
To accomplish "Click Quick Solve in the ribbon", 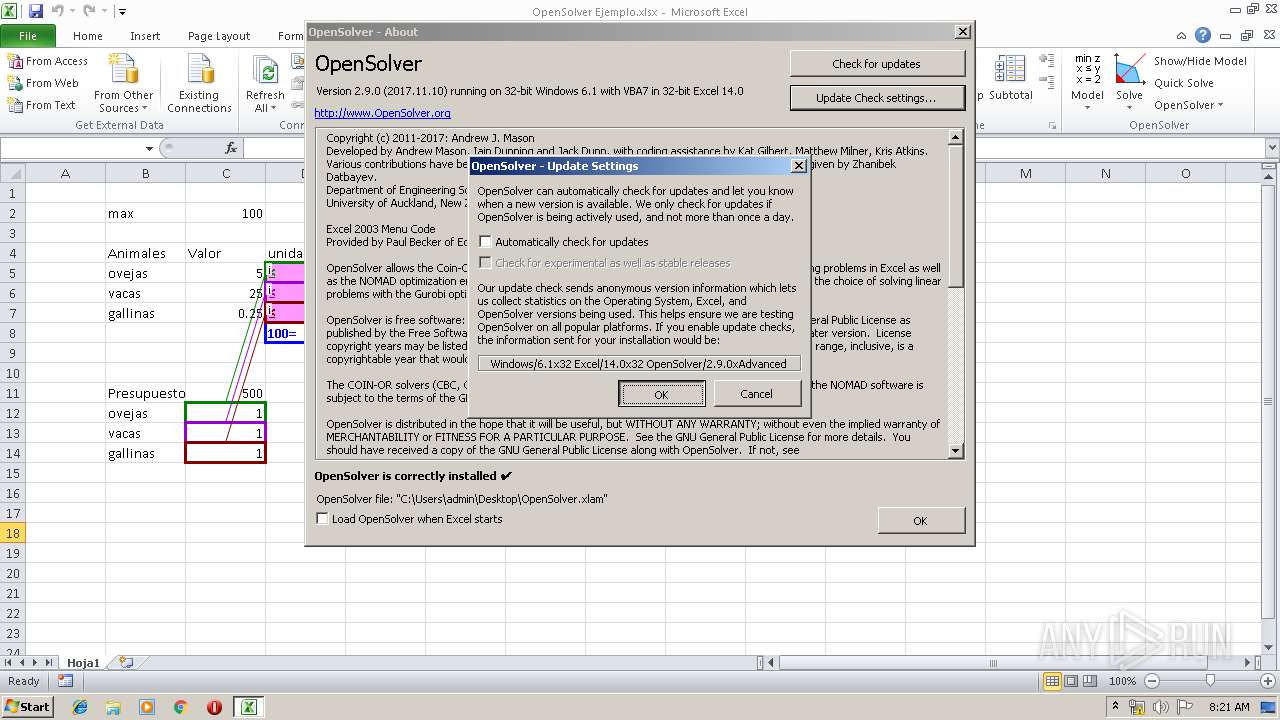I will coord(1184,83).
